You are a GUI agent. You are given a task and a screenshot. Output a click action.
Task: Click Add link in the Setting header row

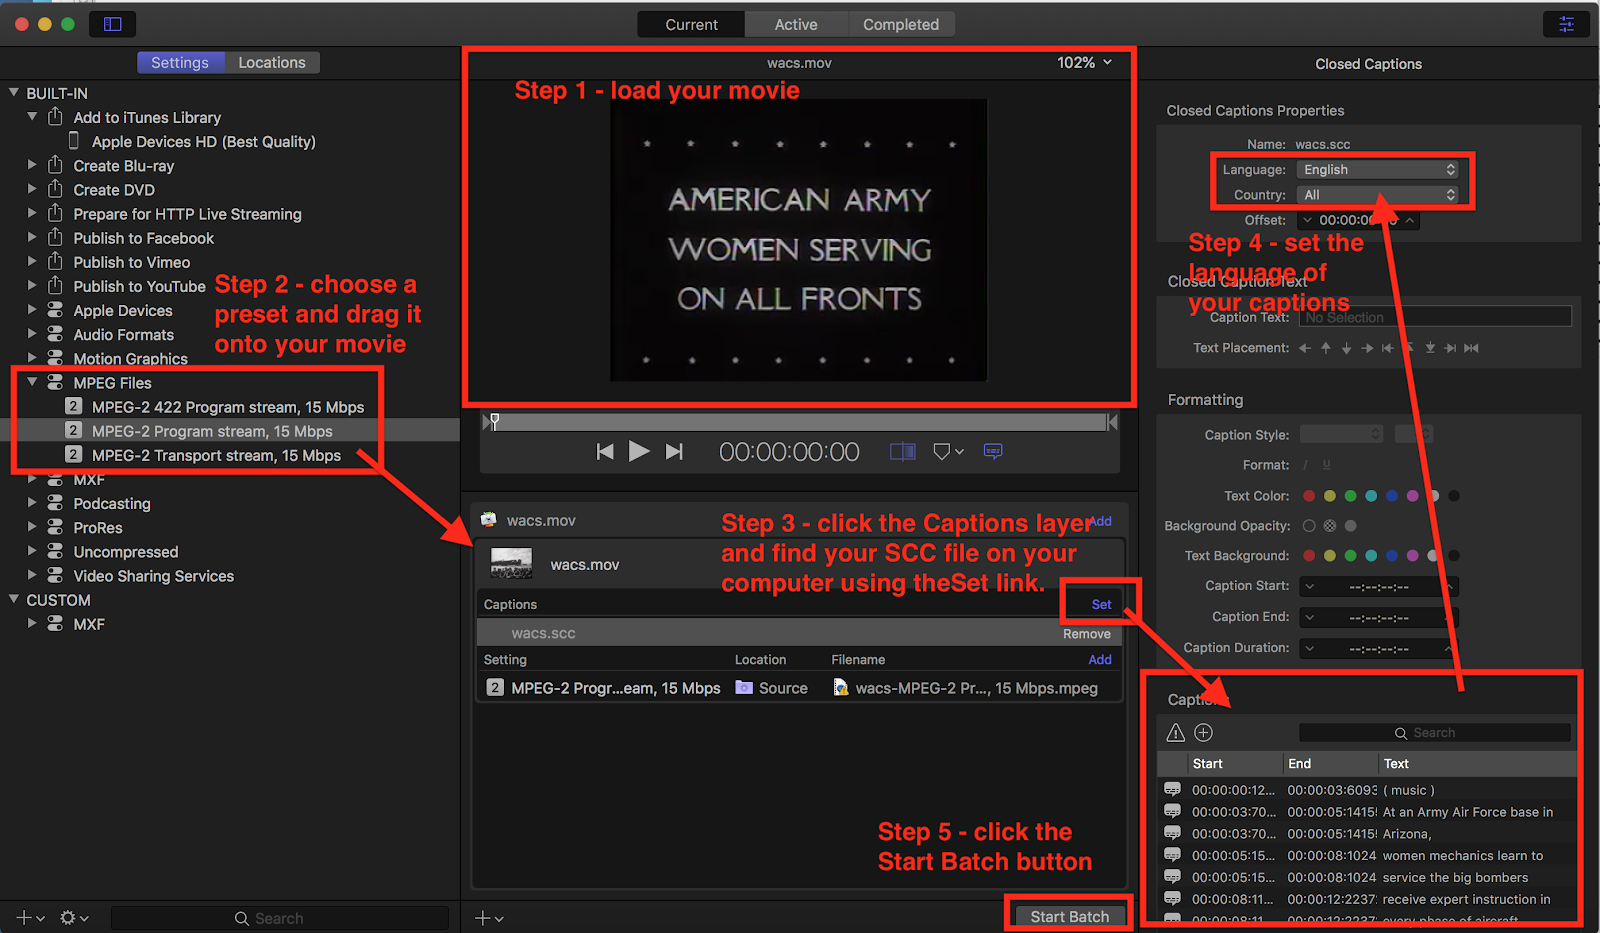(x=1100, y=660)
